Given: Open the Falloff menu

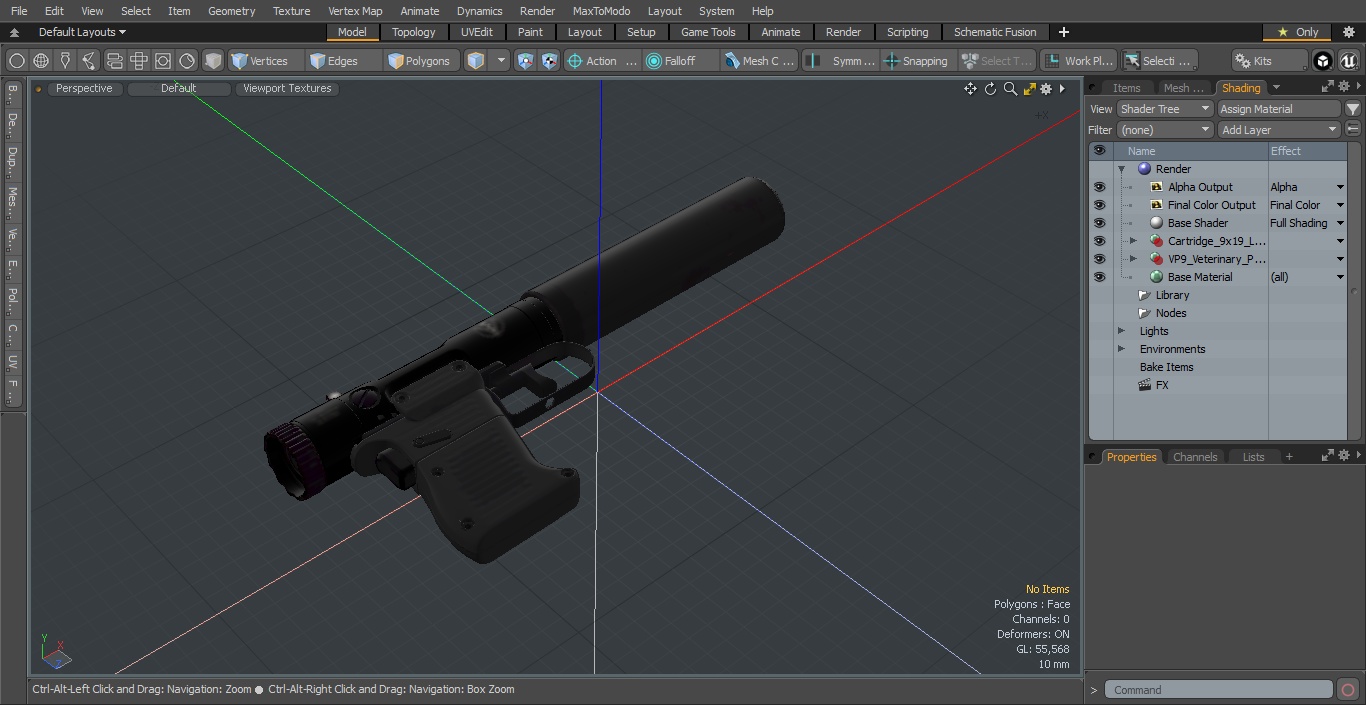Looking at the screenshot, I should pos(680,61).
